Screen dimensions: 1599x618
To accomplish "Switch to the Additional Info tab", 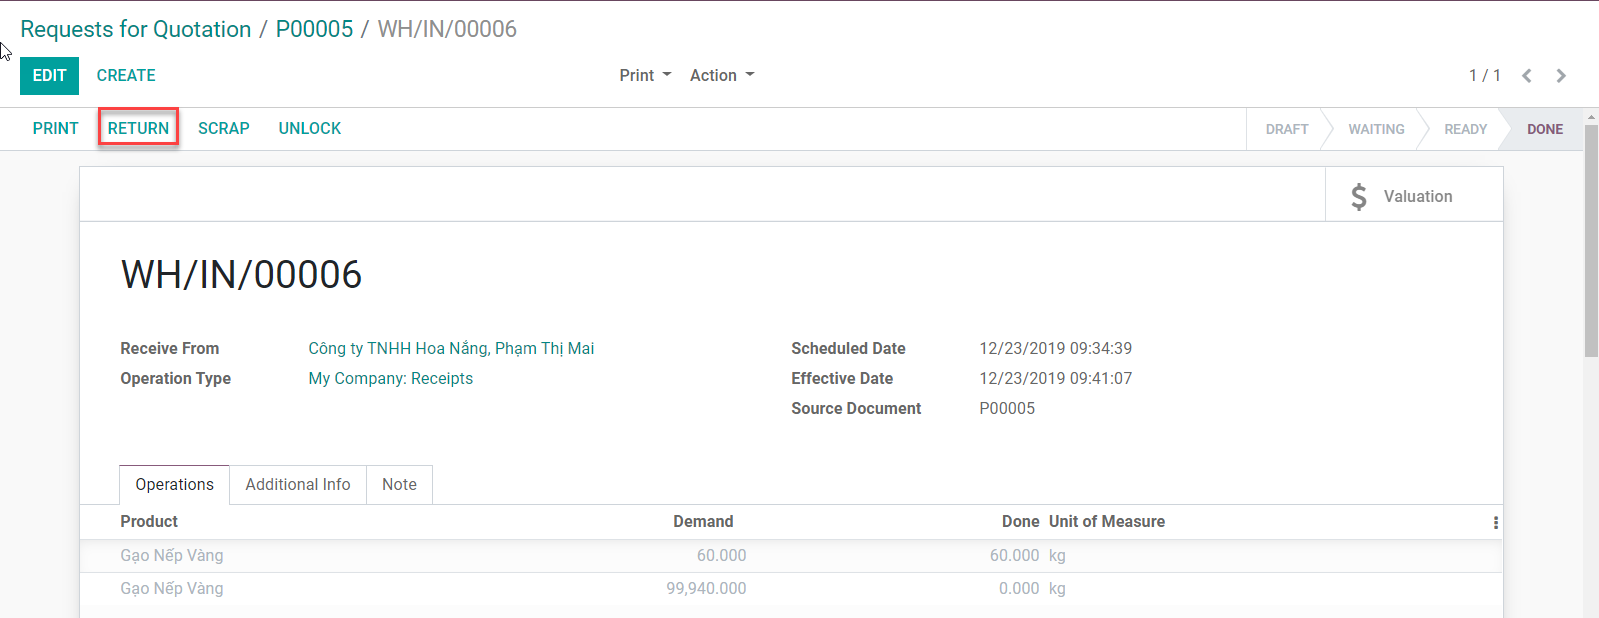I will (298, 484).
